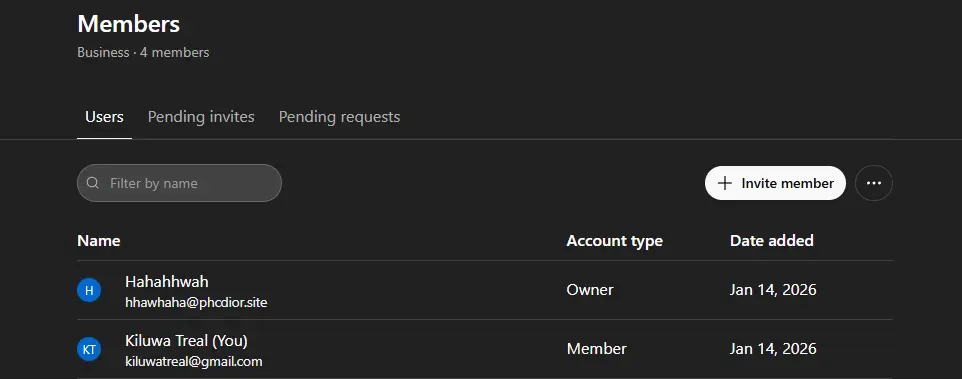Click the Owner account type for Hahahhwah
The height and width of the screenshot is (379, 962).
click(590, 290)
